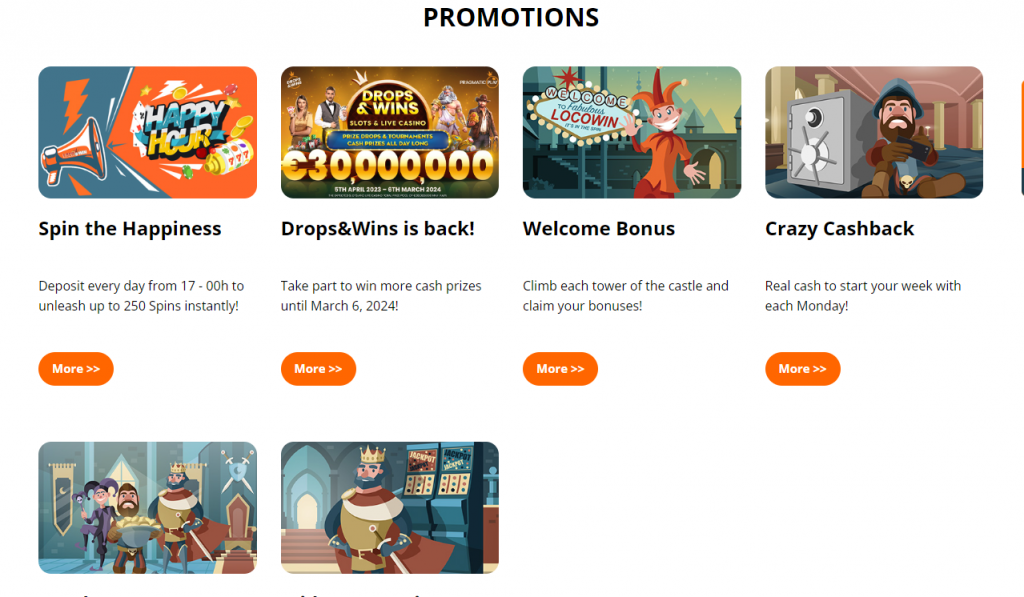
Task: Open the Crazy Cashback safe banner
Action: [874, 132]
